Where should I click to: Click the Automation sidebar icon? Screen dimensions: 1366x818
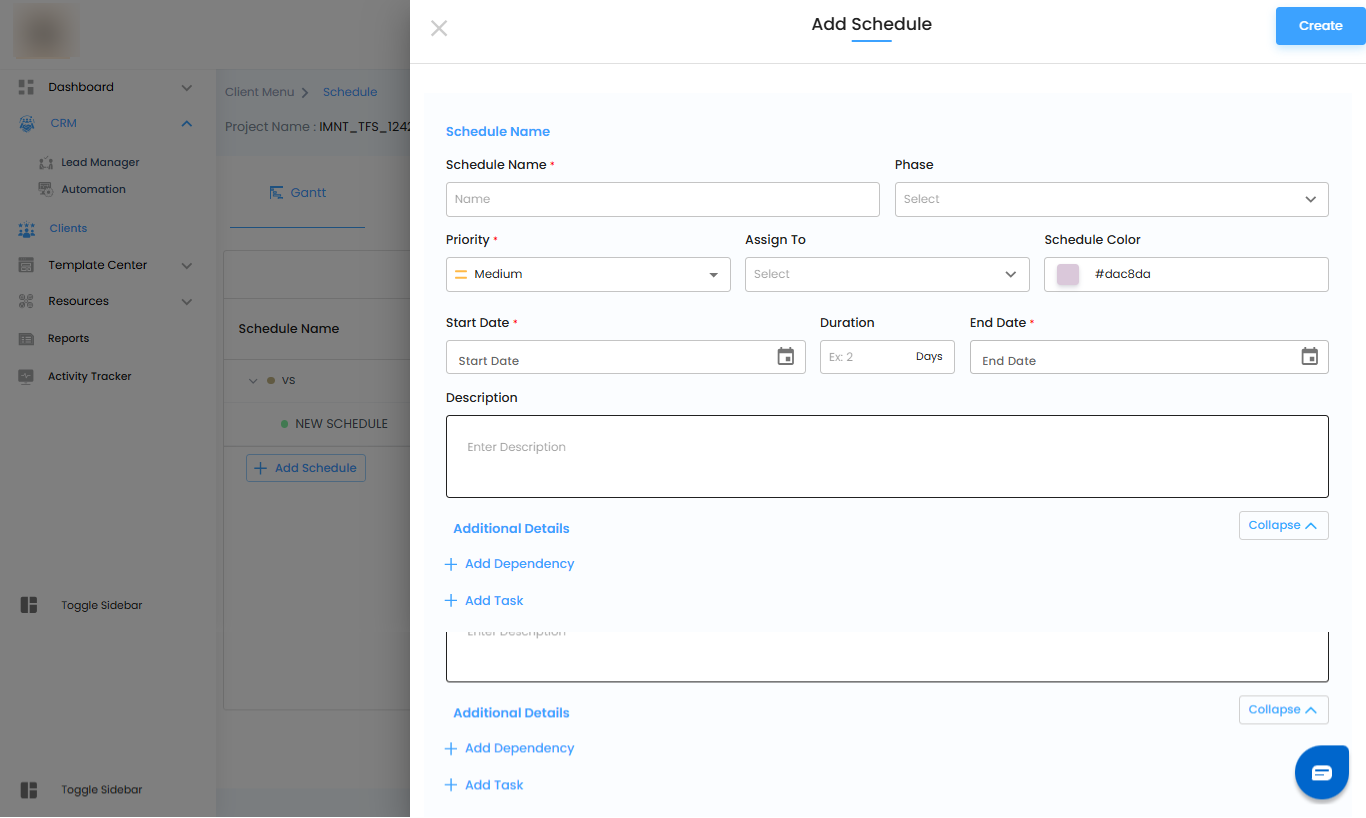(46, 189)
